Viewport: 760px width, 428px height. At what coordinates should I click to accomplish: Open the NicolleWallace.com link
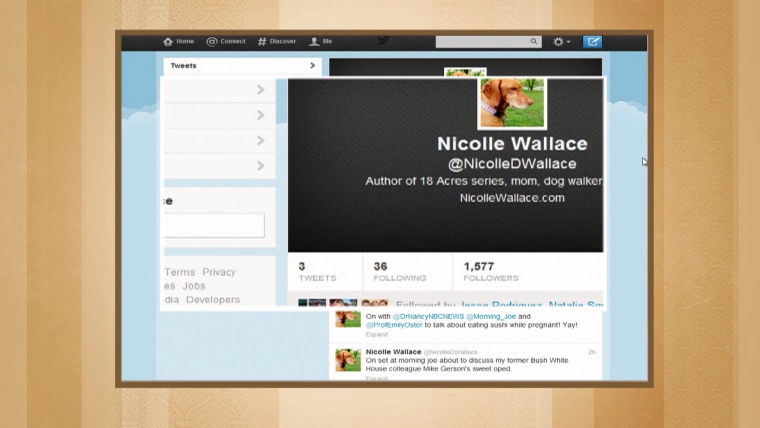[x=512, y=198]
